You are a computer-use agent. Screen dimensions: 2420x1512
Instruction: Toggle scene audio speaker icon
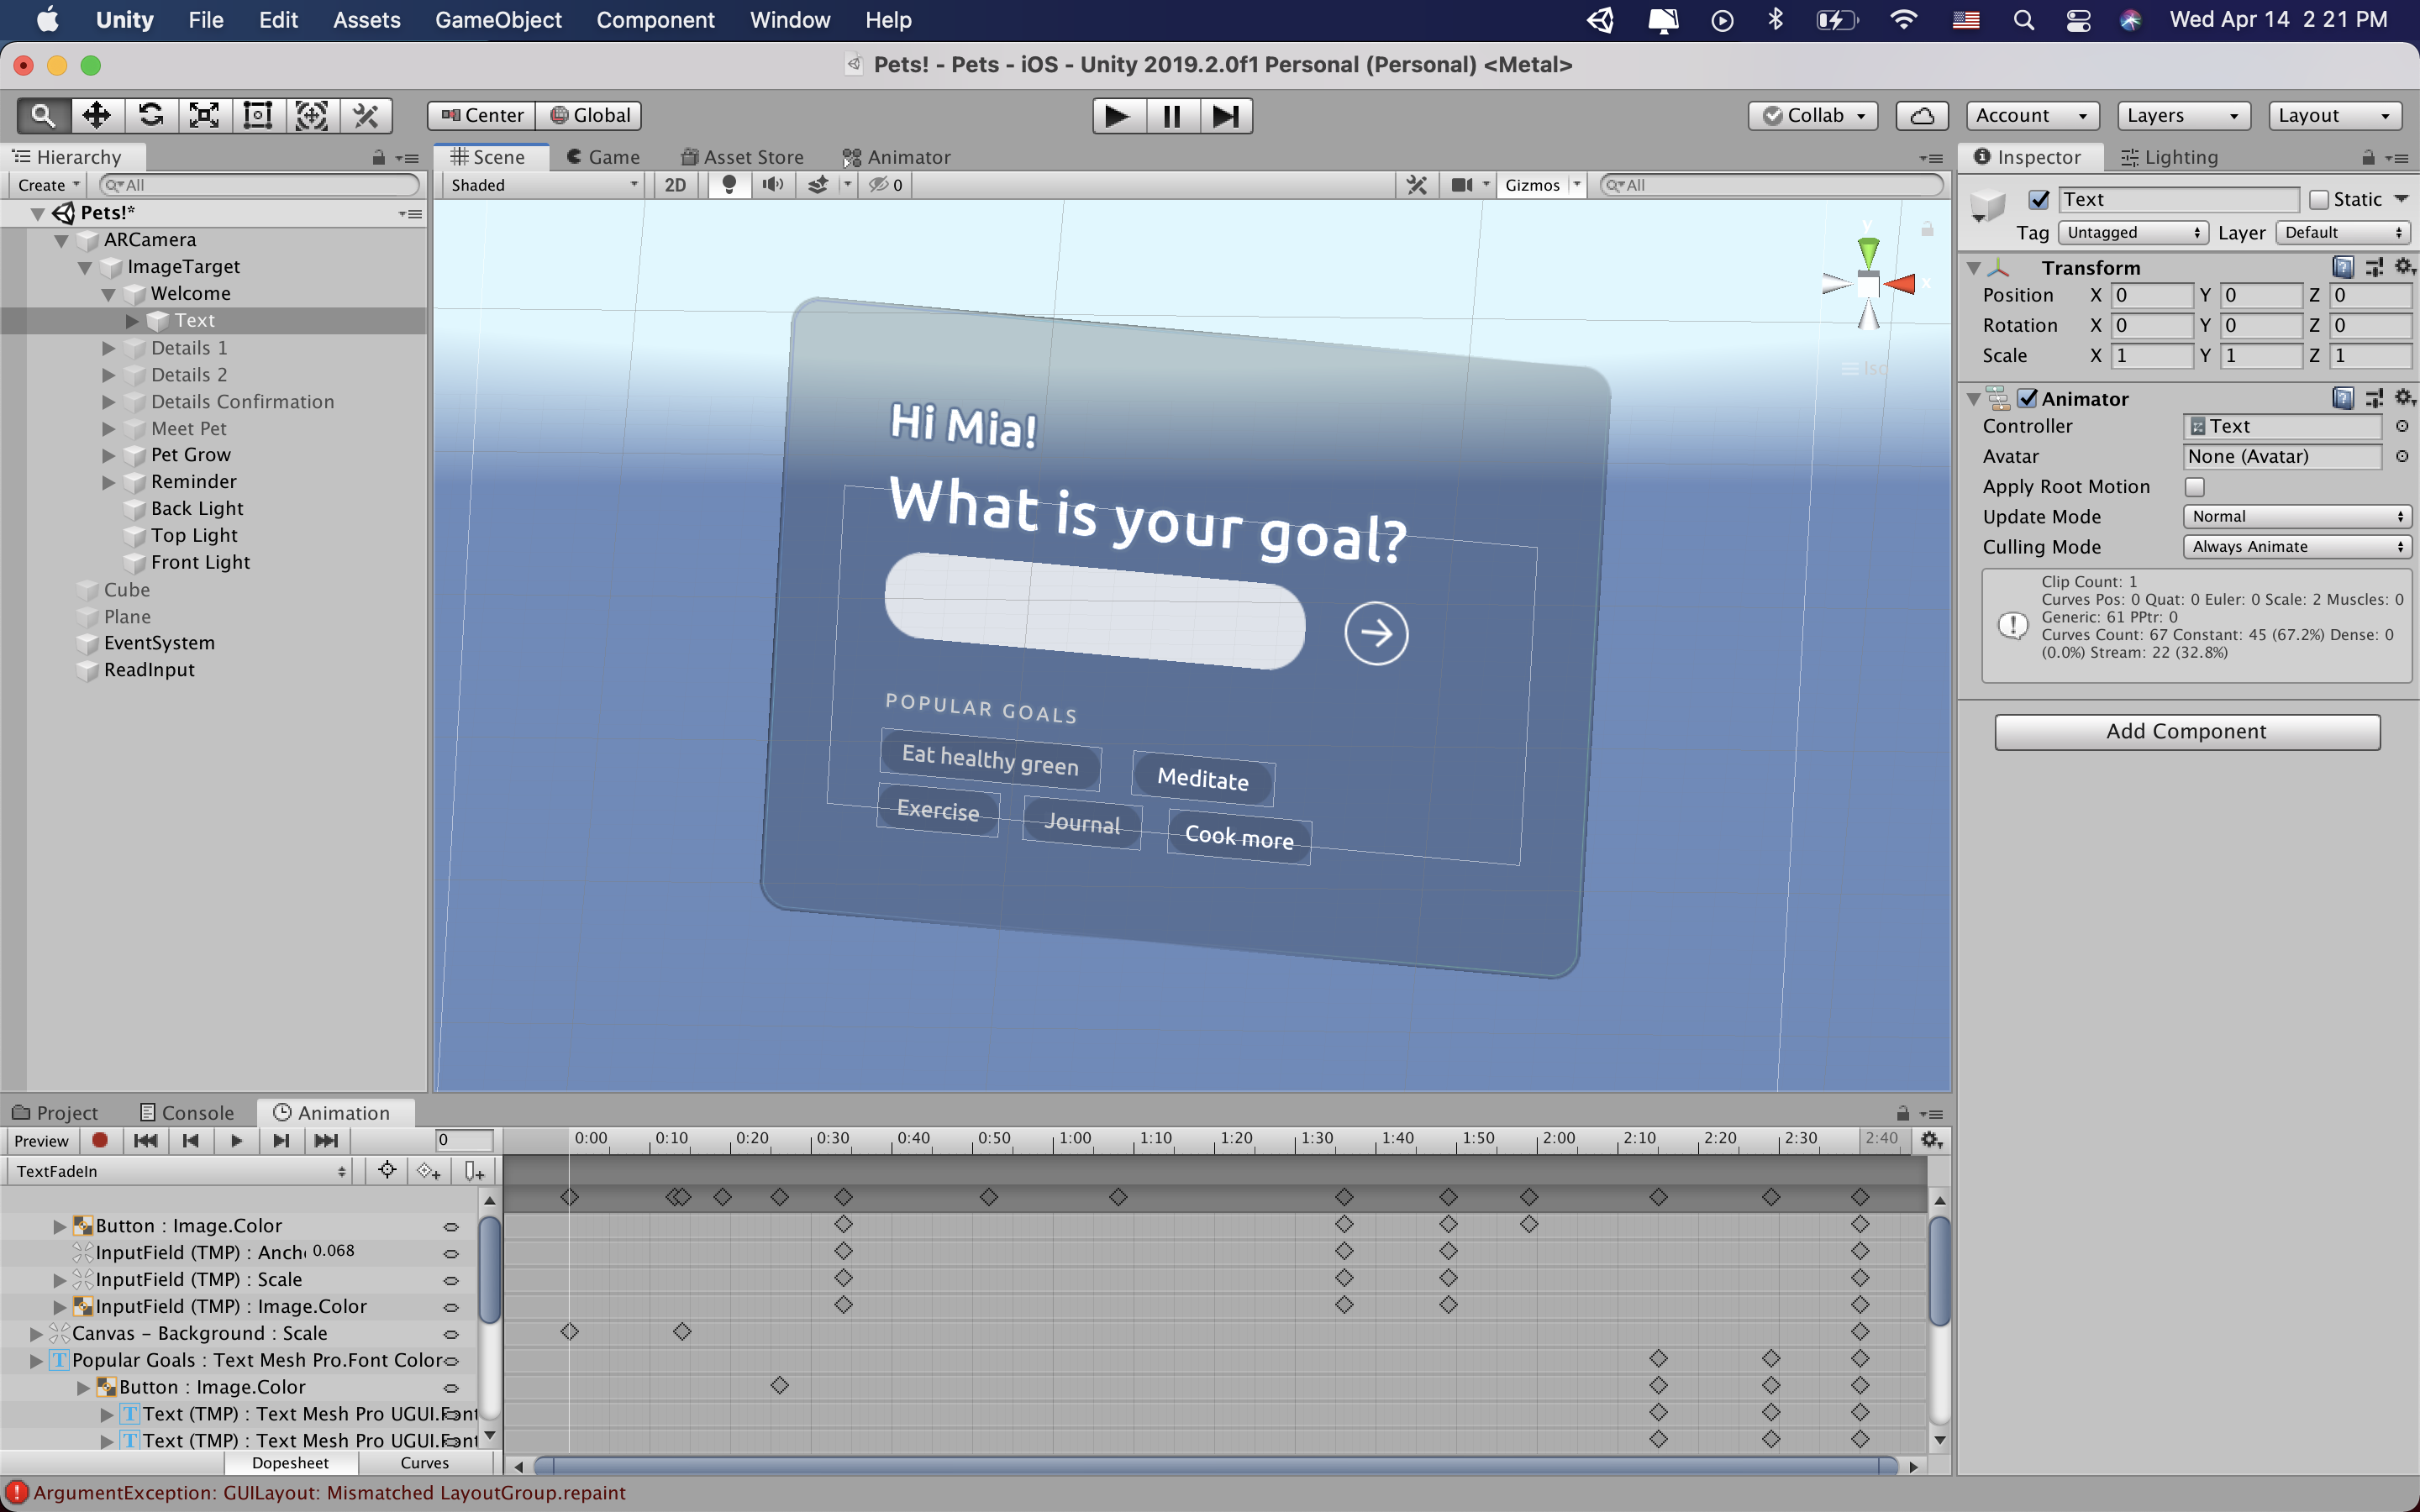(x=773, y=185)
